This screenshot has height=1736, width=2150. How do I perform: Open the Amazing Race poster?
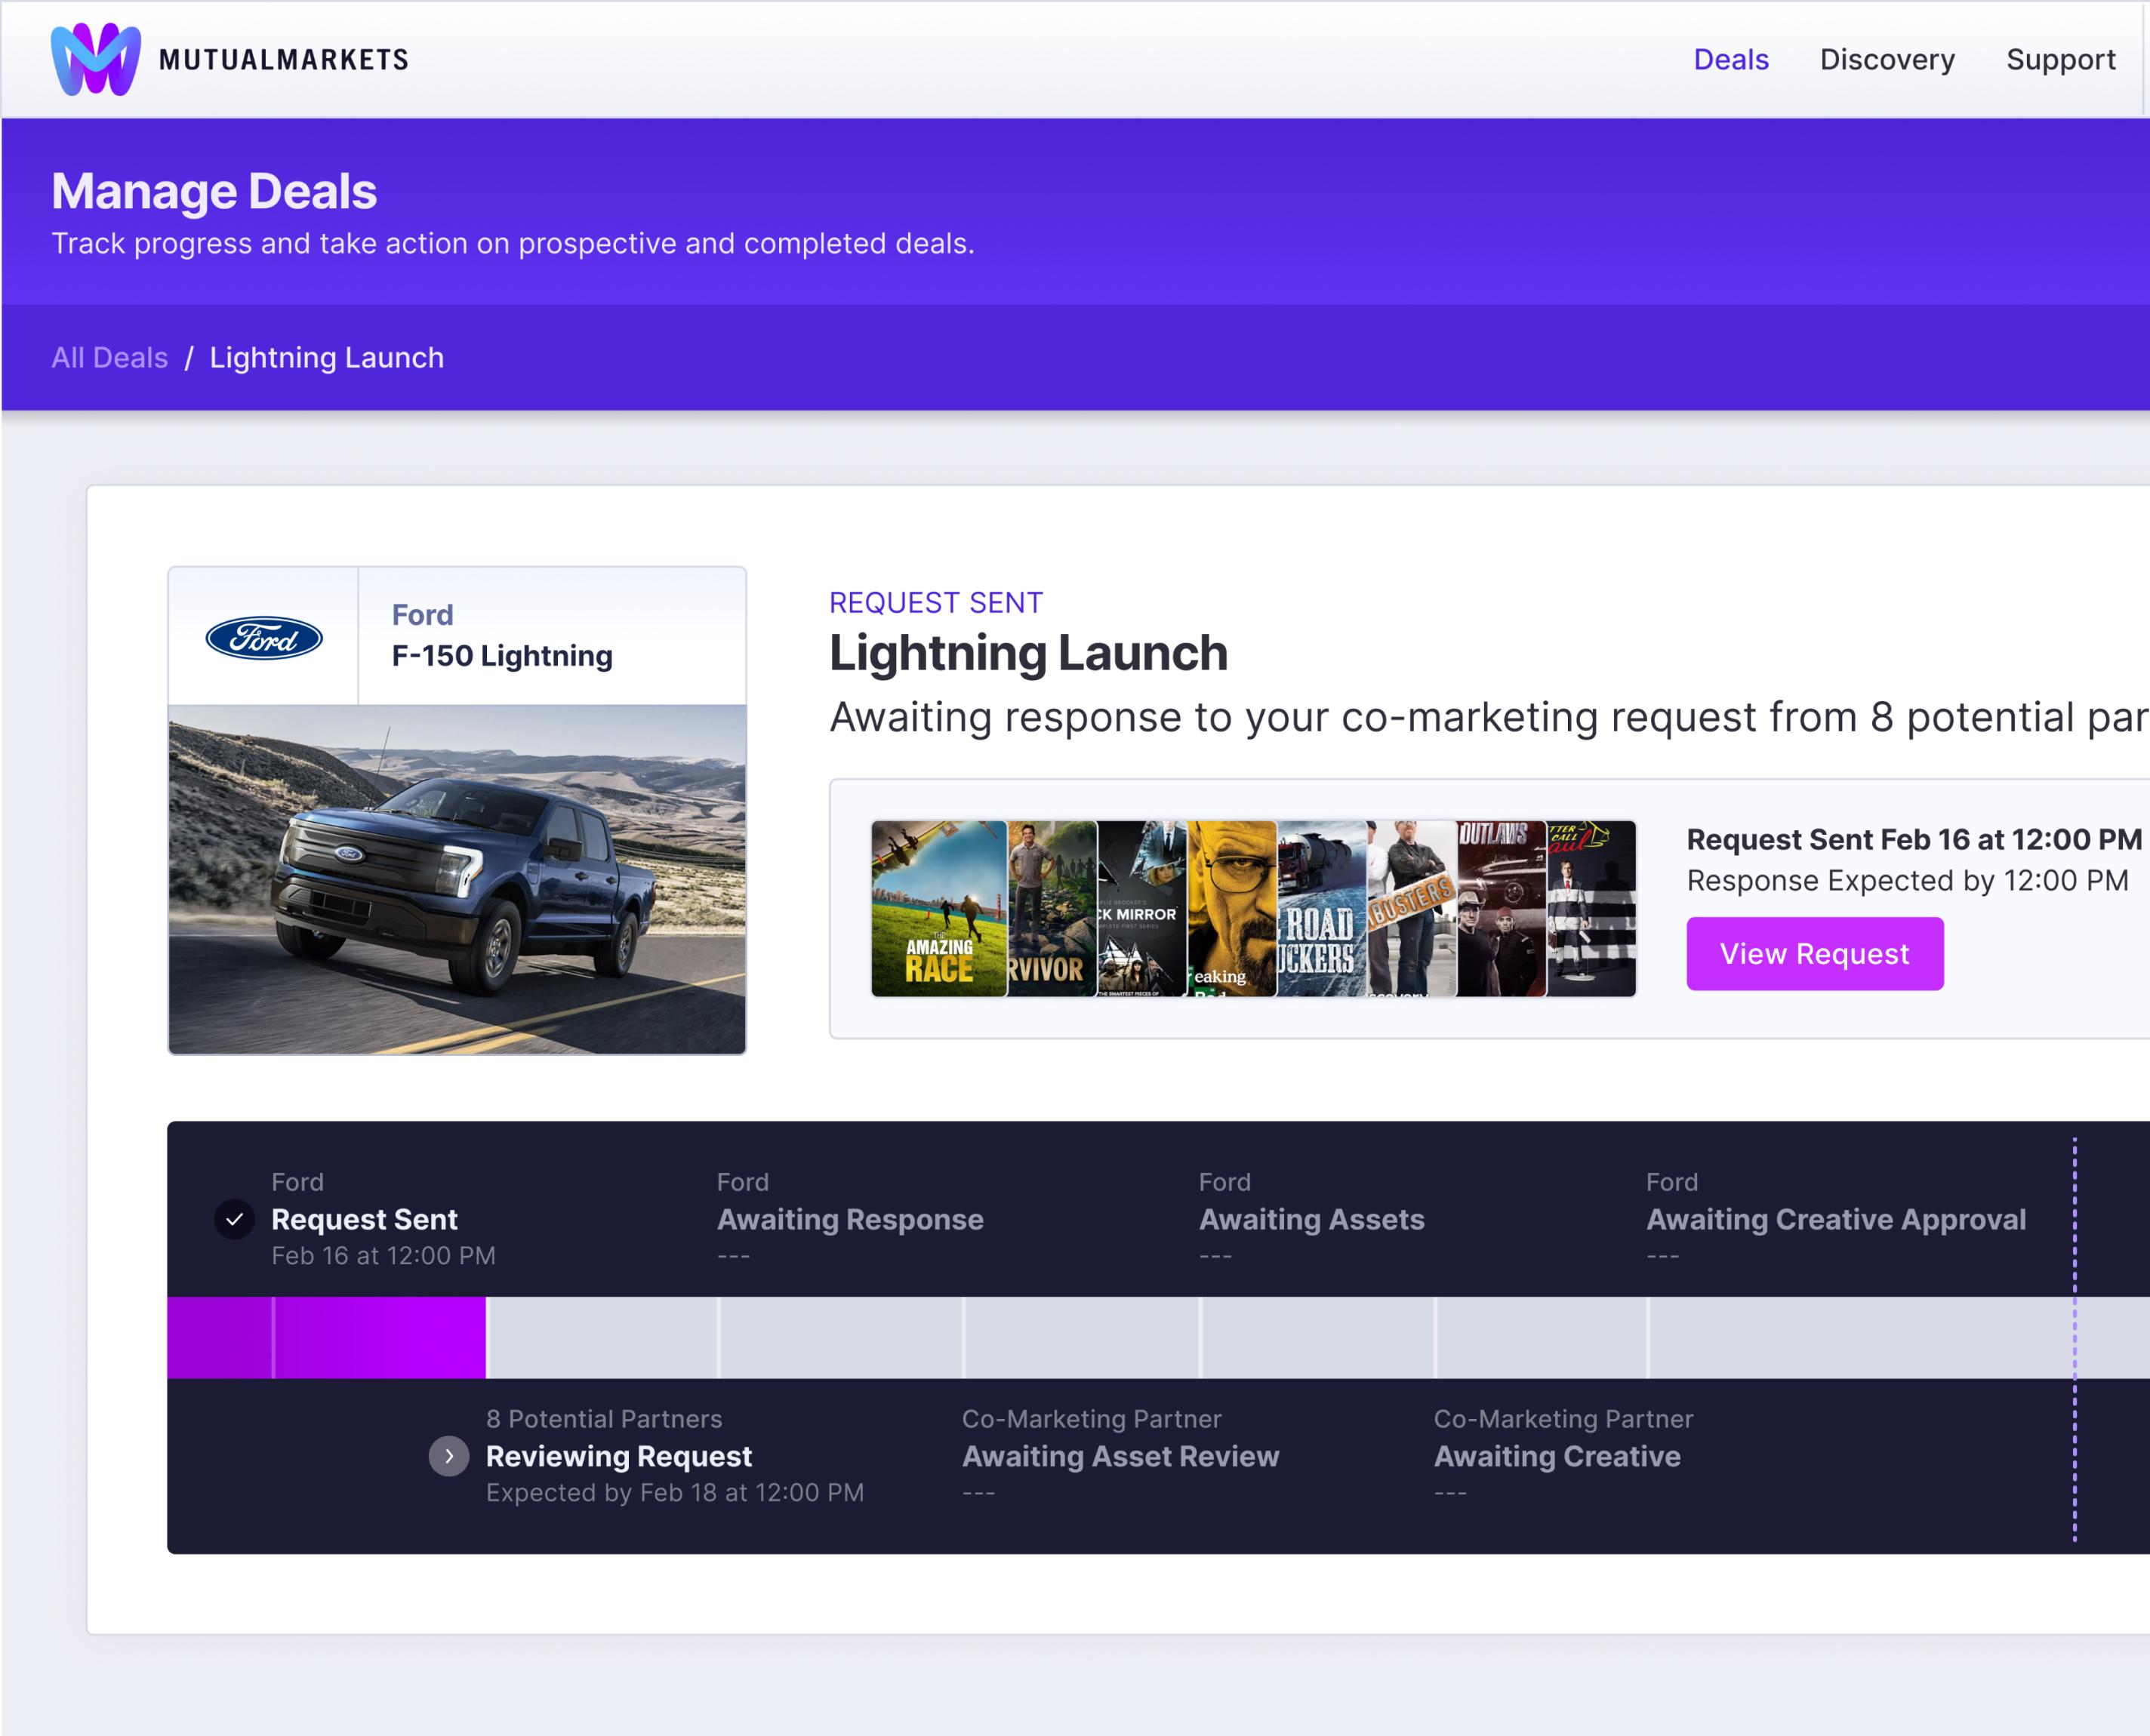coord(939,909)
